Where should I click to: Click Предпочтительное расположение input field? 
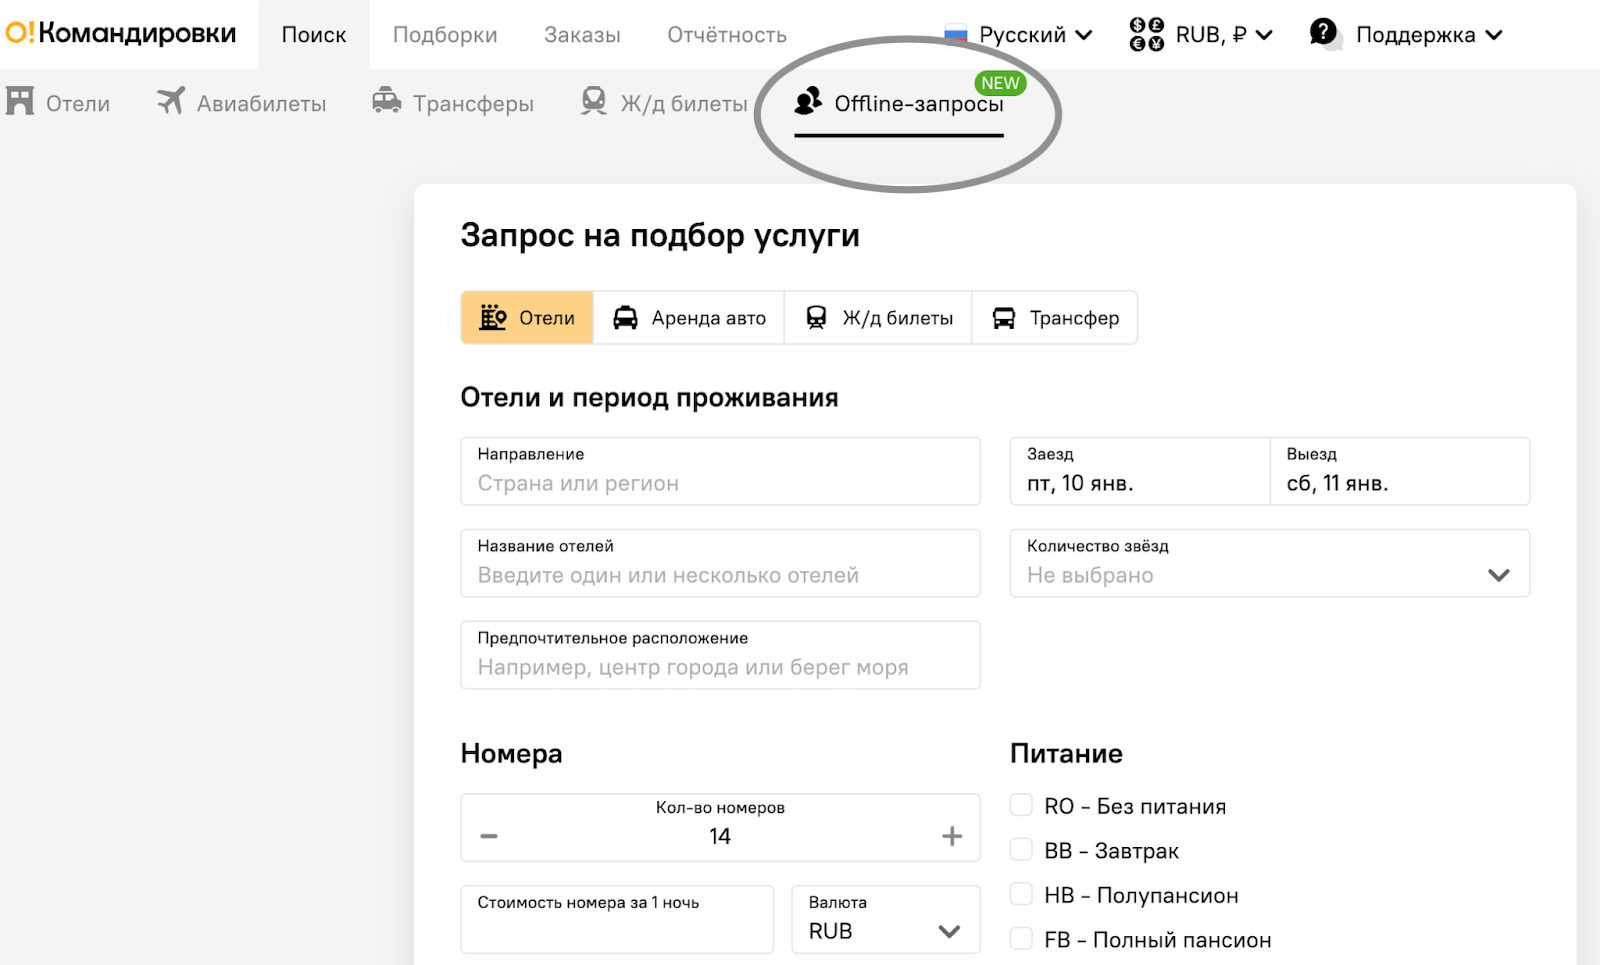click(720, 655)
